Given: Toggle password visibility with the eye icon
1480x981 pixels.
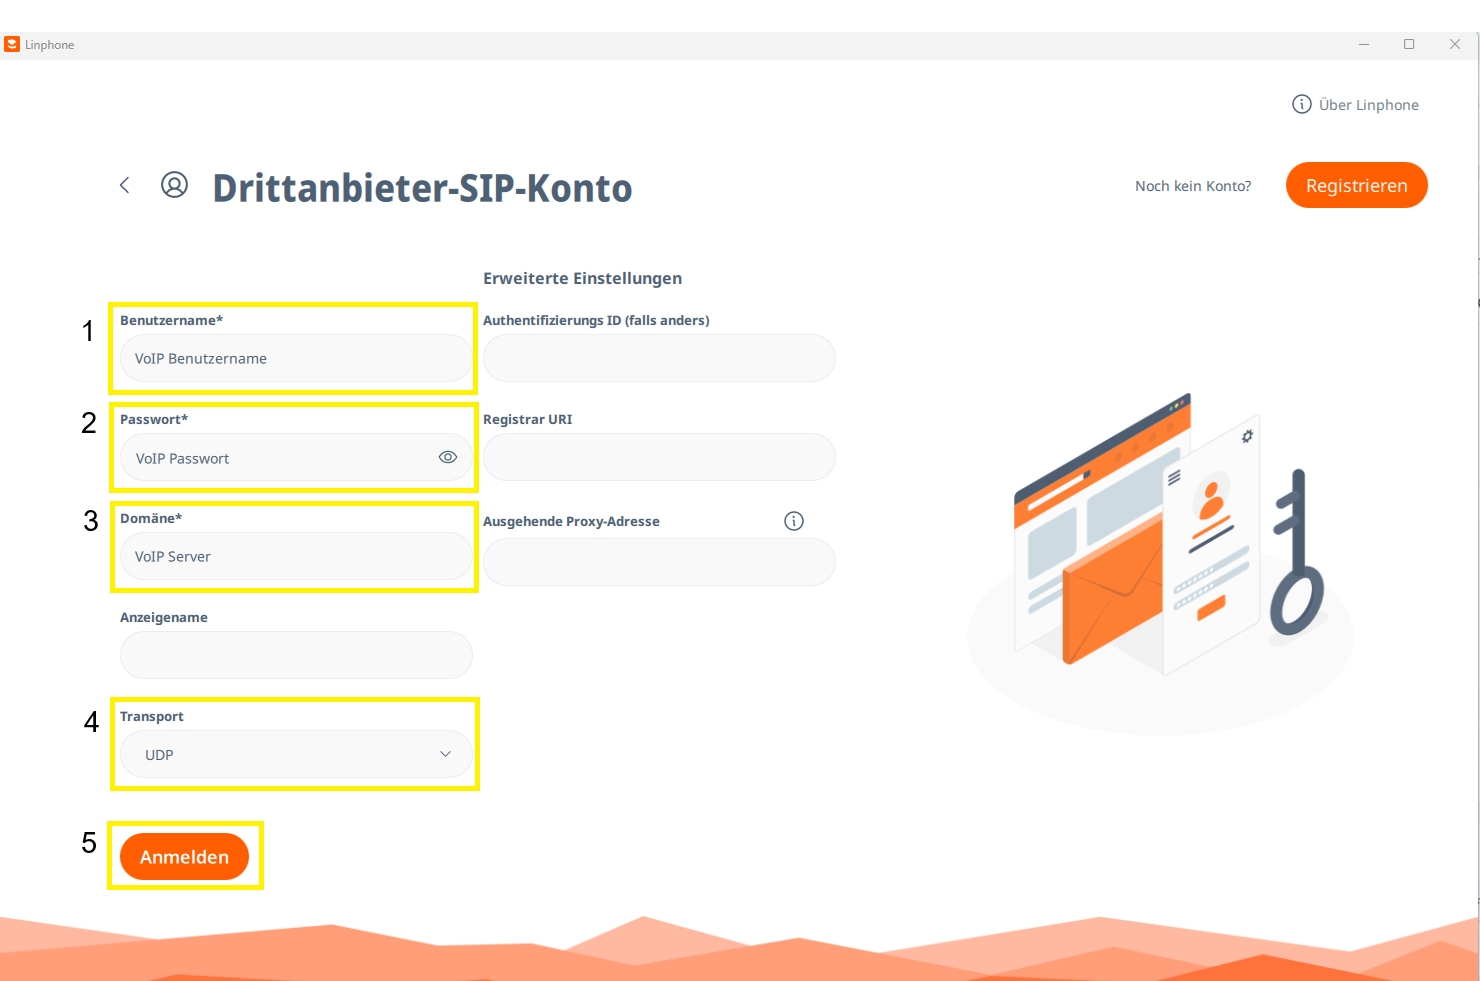Looking at the screenshot, I should [x=447, y=457].
